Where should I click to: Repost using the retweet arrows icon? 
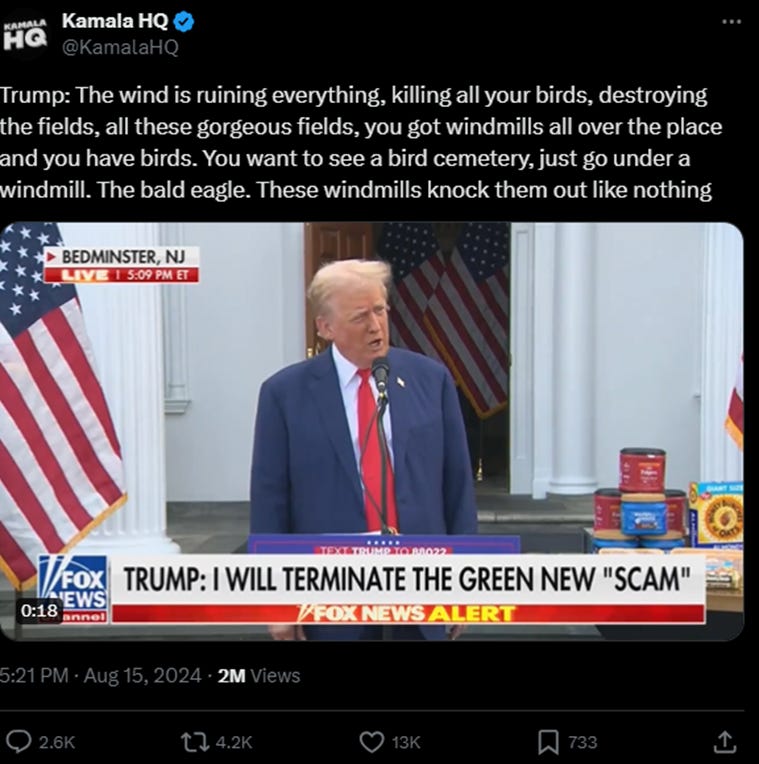195,742
